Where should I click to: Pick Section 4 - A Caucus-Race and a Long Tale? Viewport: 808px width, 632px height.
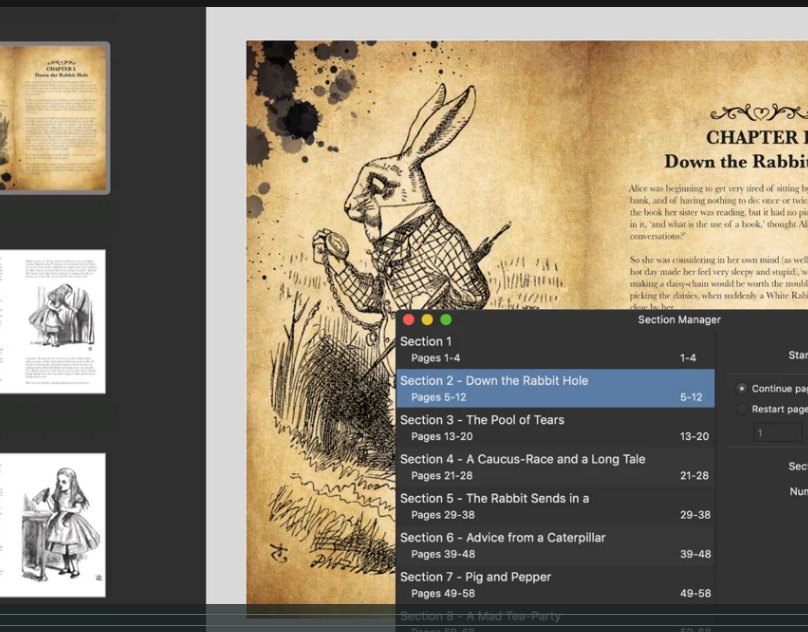(555, 467)
